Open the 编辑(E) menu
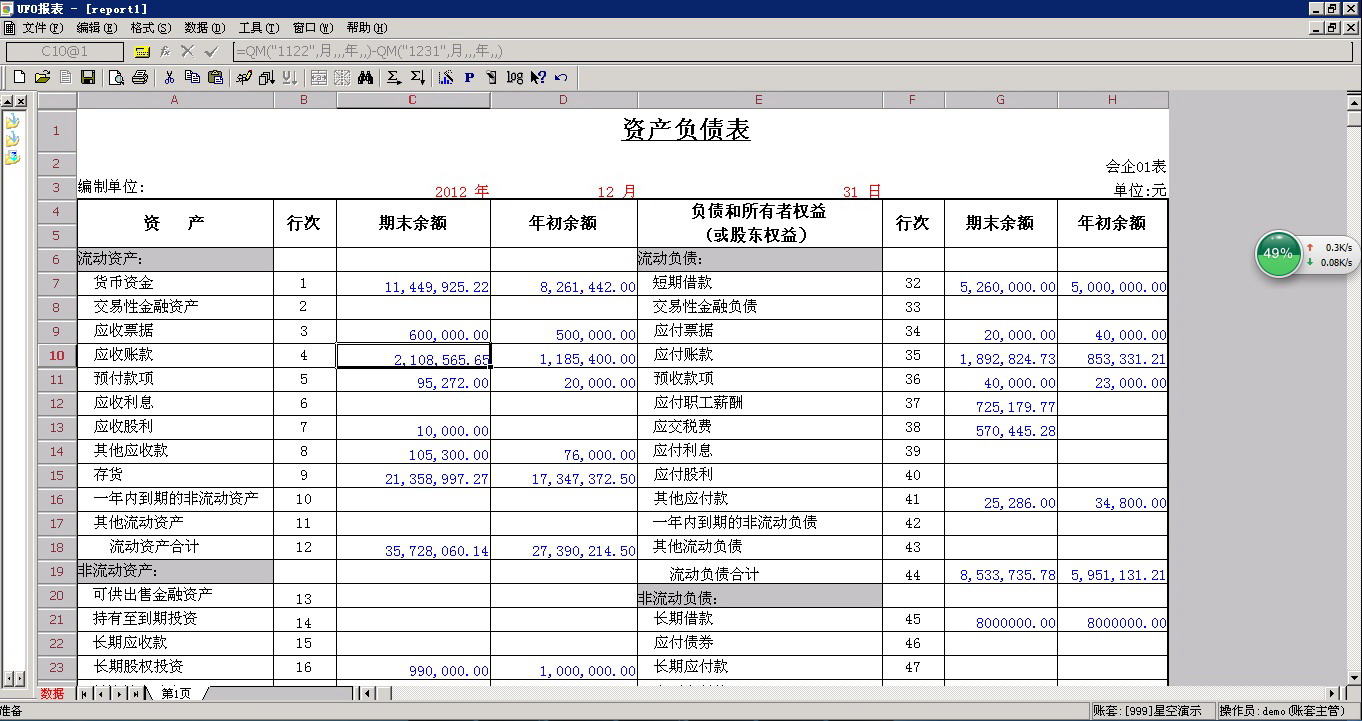1362x721 pixels. point(96,28)
